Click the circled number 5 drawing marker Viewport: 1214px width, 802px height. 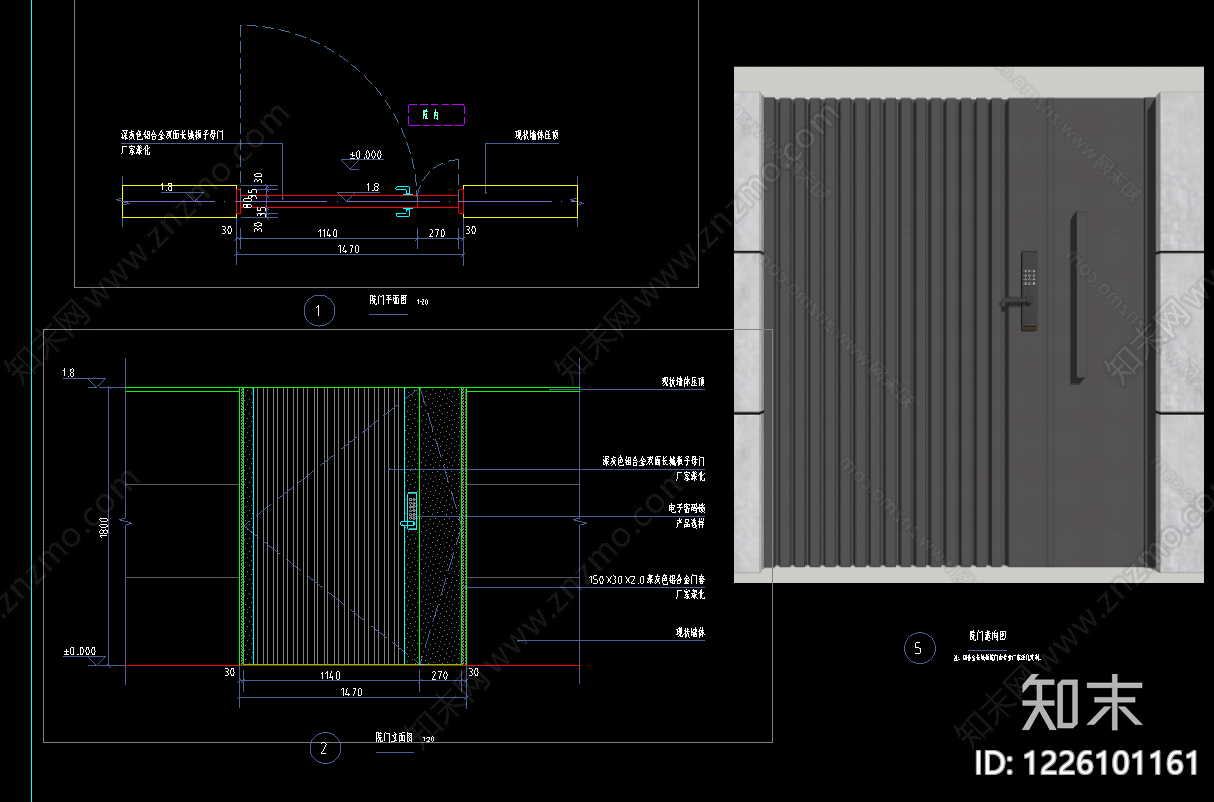(x=919, y=648)
